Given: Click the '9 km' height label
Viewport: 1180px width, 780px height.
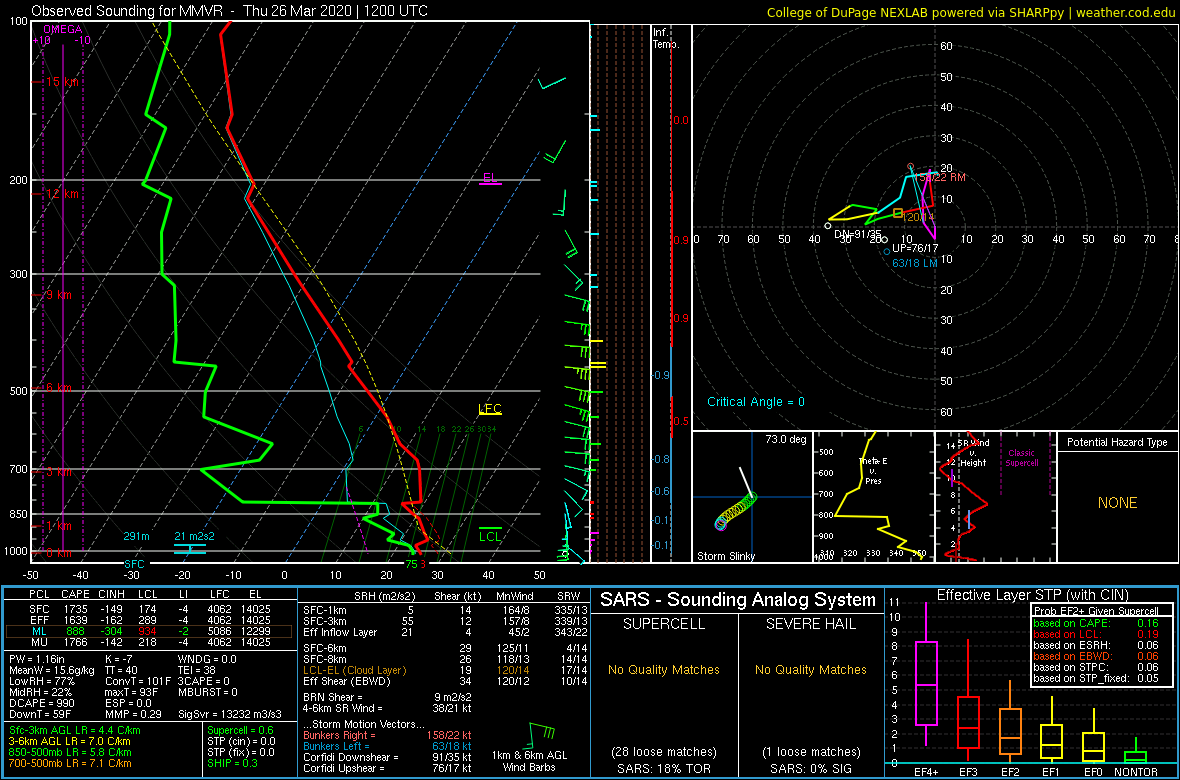Looking at the screenshot, I should (59, 294).
